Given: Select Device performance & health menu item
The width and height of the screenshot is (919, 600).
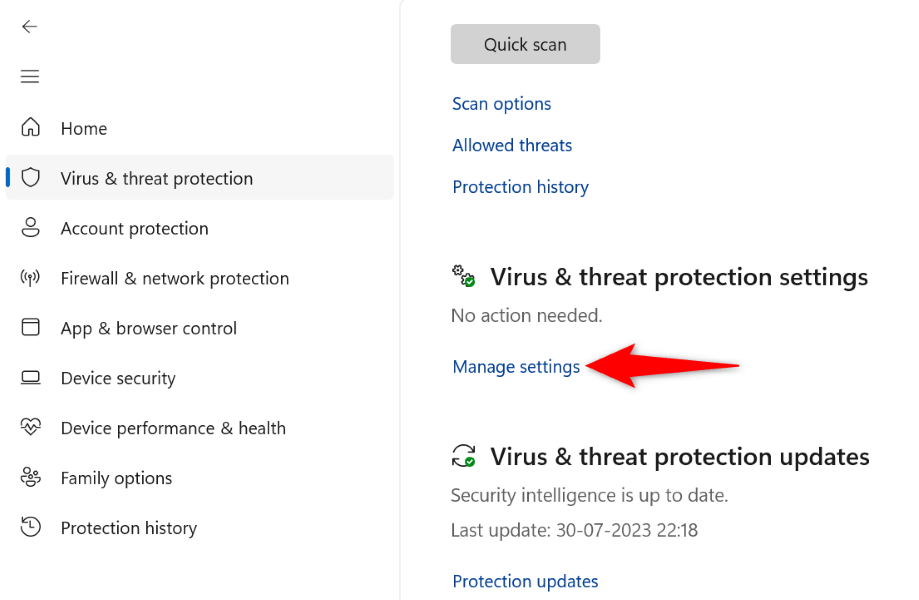Looking at the screenshot, I should (173, 428).
